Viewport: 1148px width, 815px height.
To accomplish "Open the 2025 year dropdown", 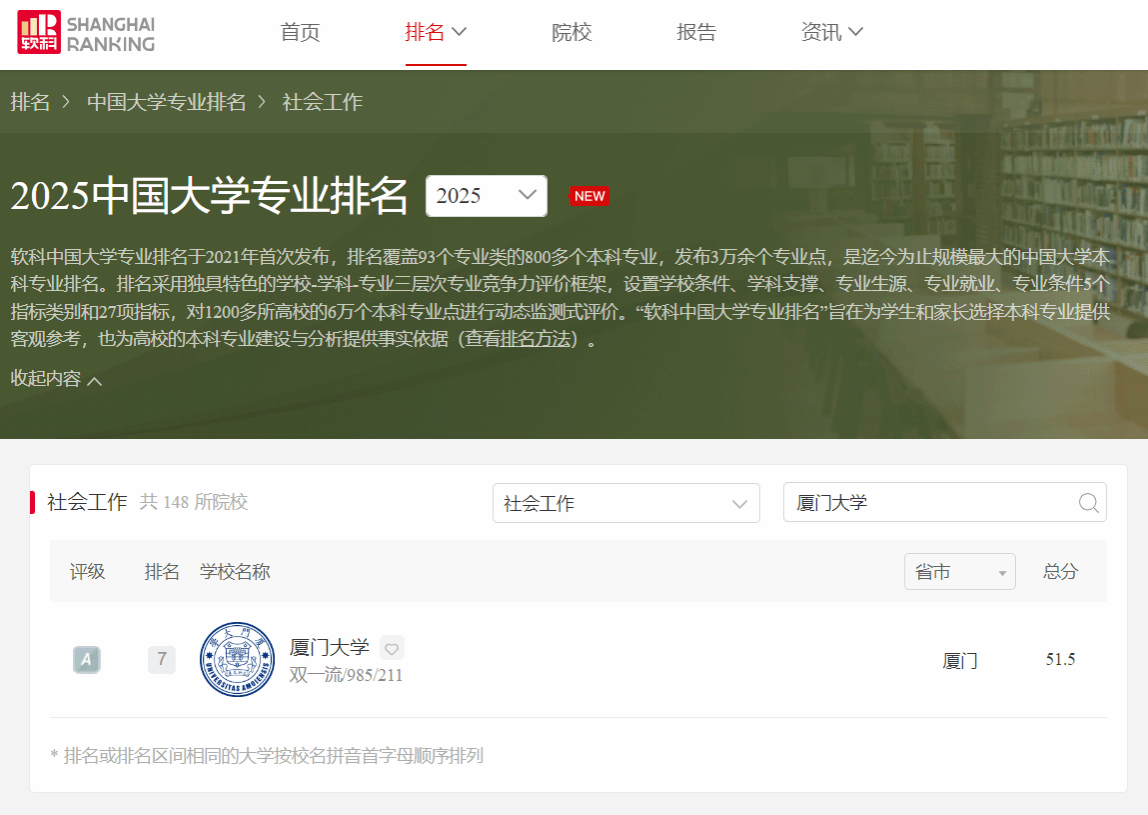I will click(486, 196).
